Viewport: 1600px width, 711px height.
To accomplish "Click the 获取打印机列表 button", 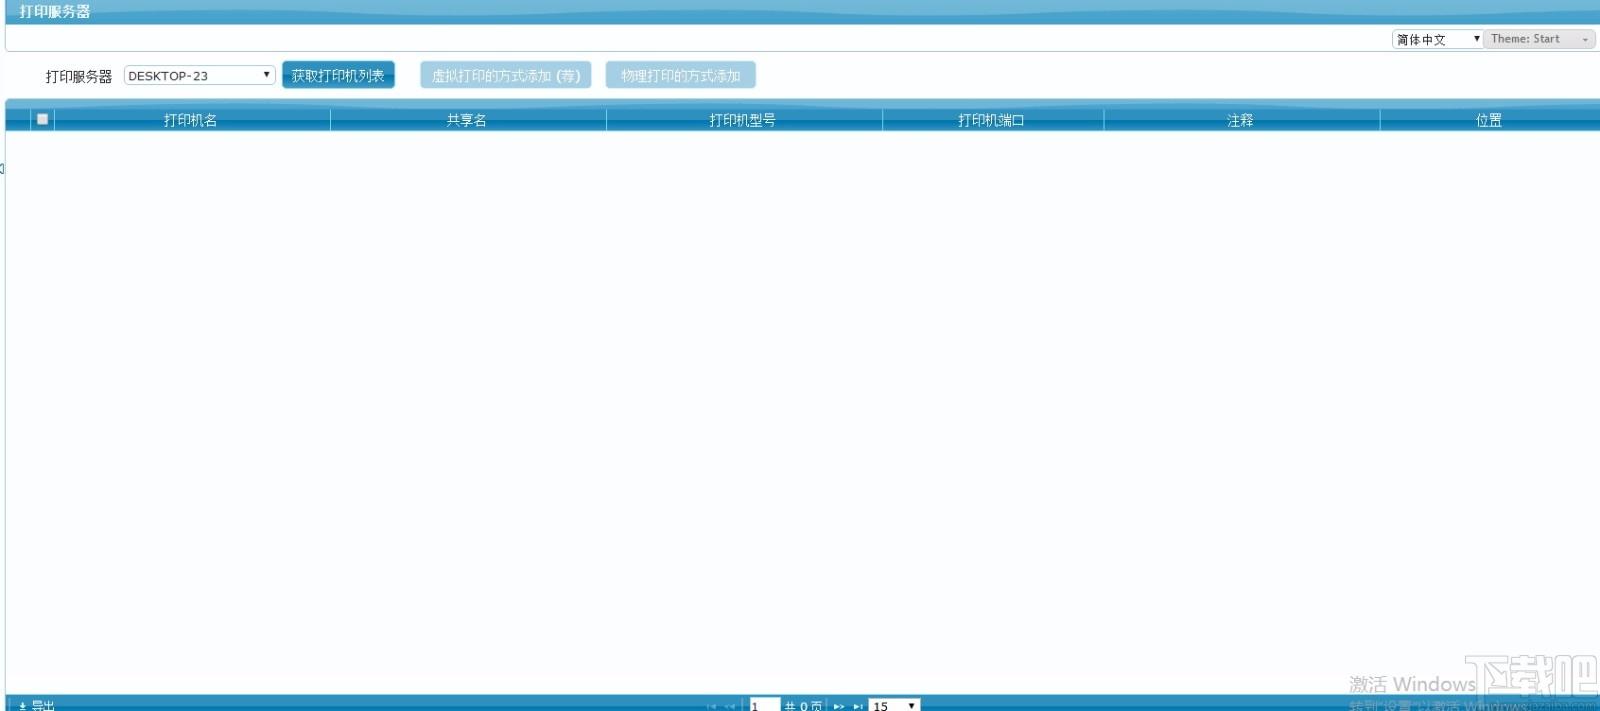I will [x=338, y=75].
